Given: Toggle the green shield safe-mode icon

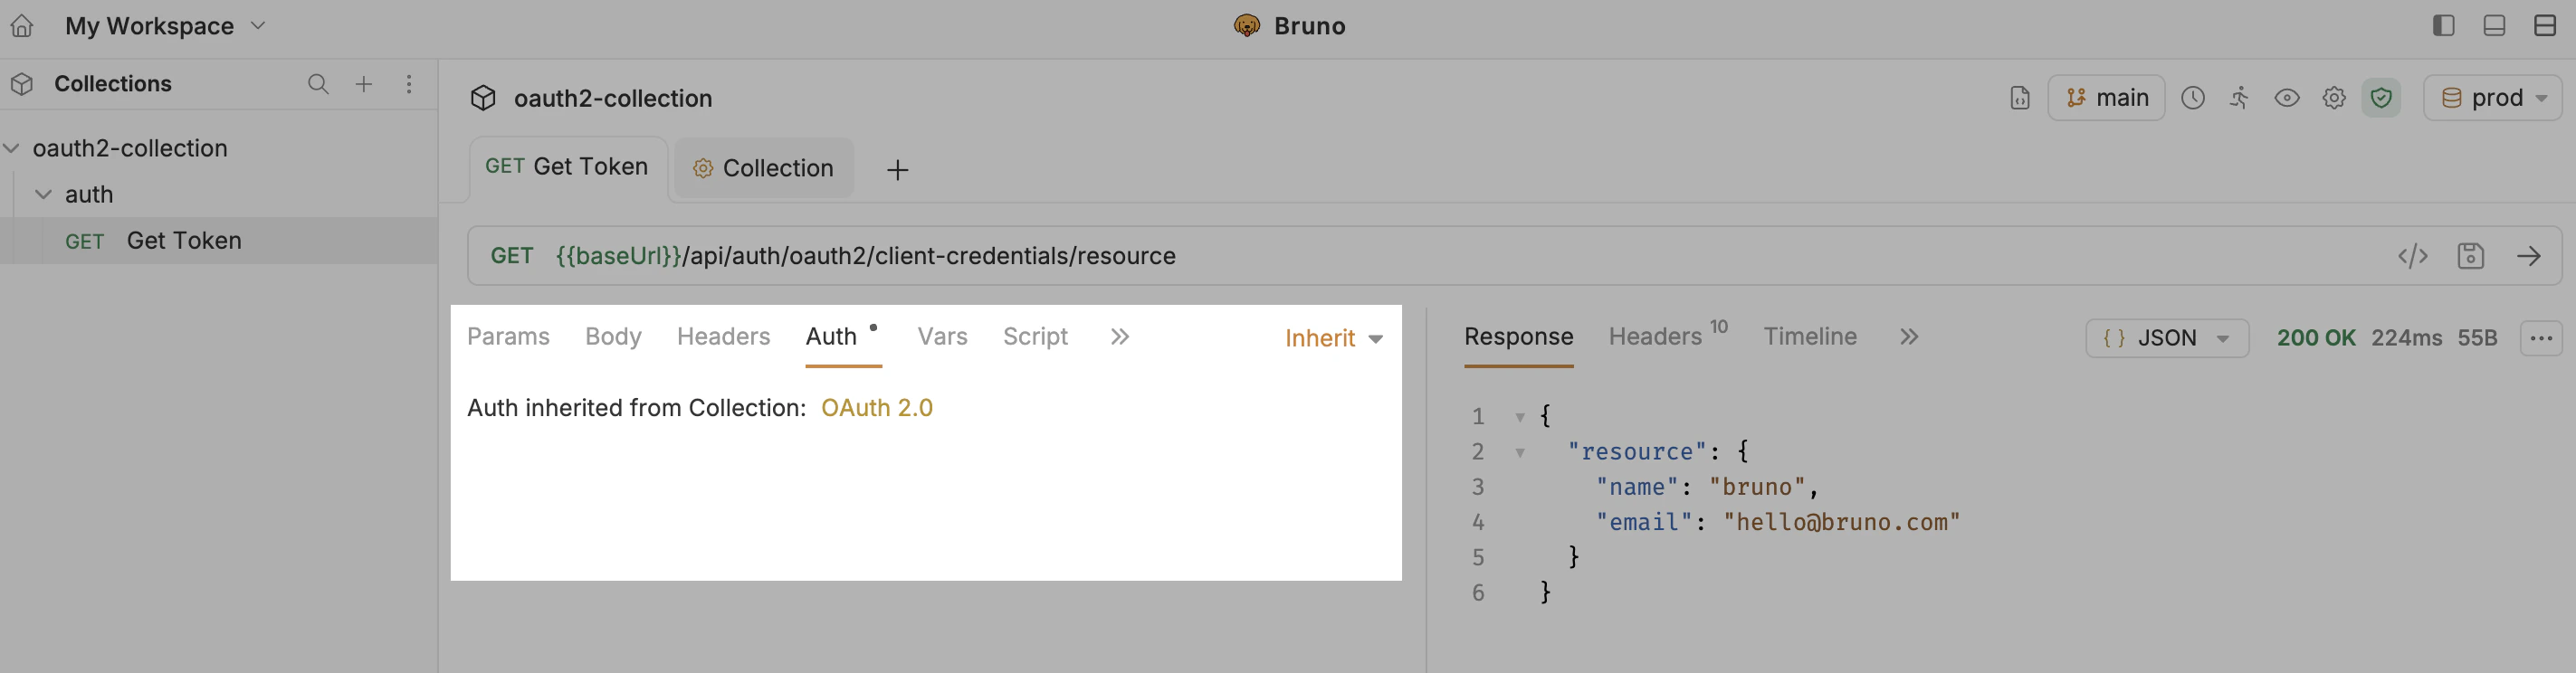Looking at the screenshot, I should point(2381,98).
